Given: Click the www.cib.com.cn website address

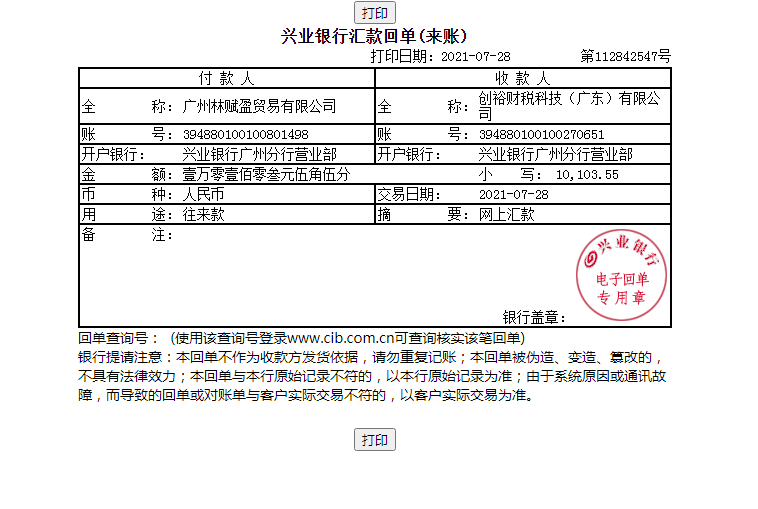Looking at the screenshot, I should click(340, 338).
